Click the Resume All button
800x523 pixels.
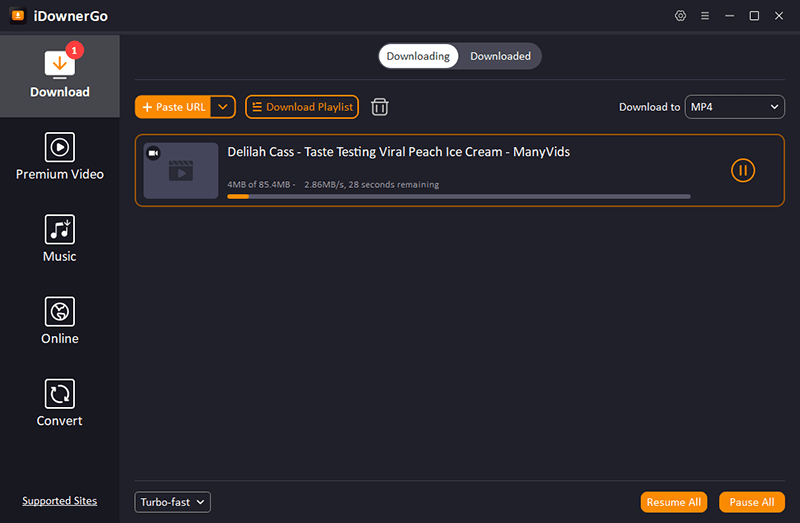[673, 502]
